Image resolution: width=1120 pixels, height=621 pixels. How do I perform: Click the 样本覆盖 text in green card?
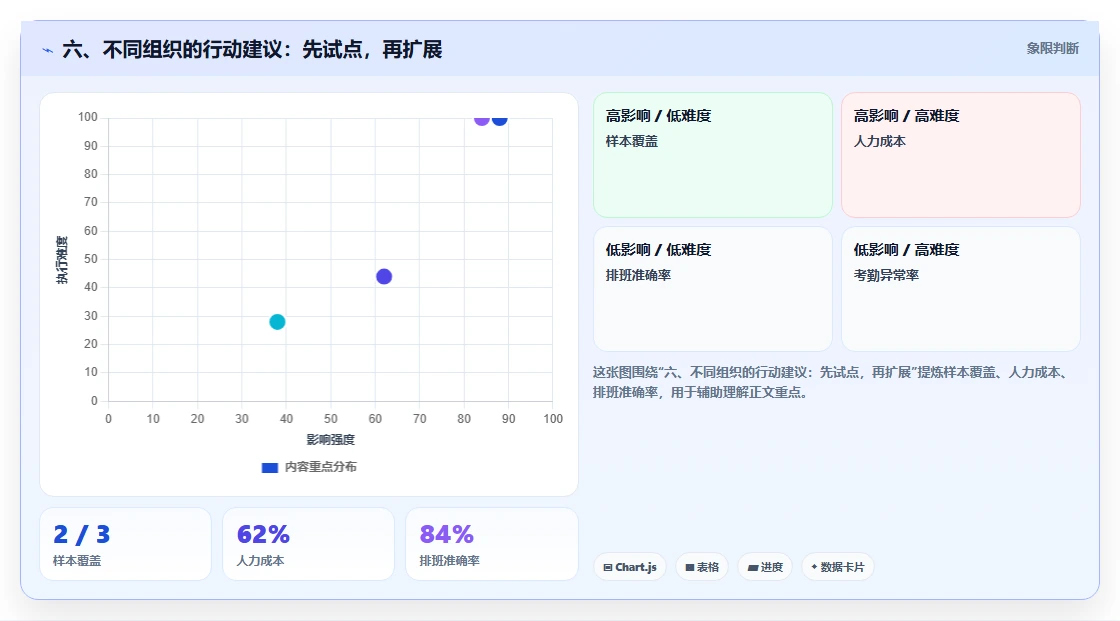pos(631,141)
